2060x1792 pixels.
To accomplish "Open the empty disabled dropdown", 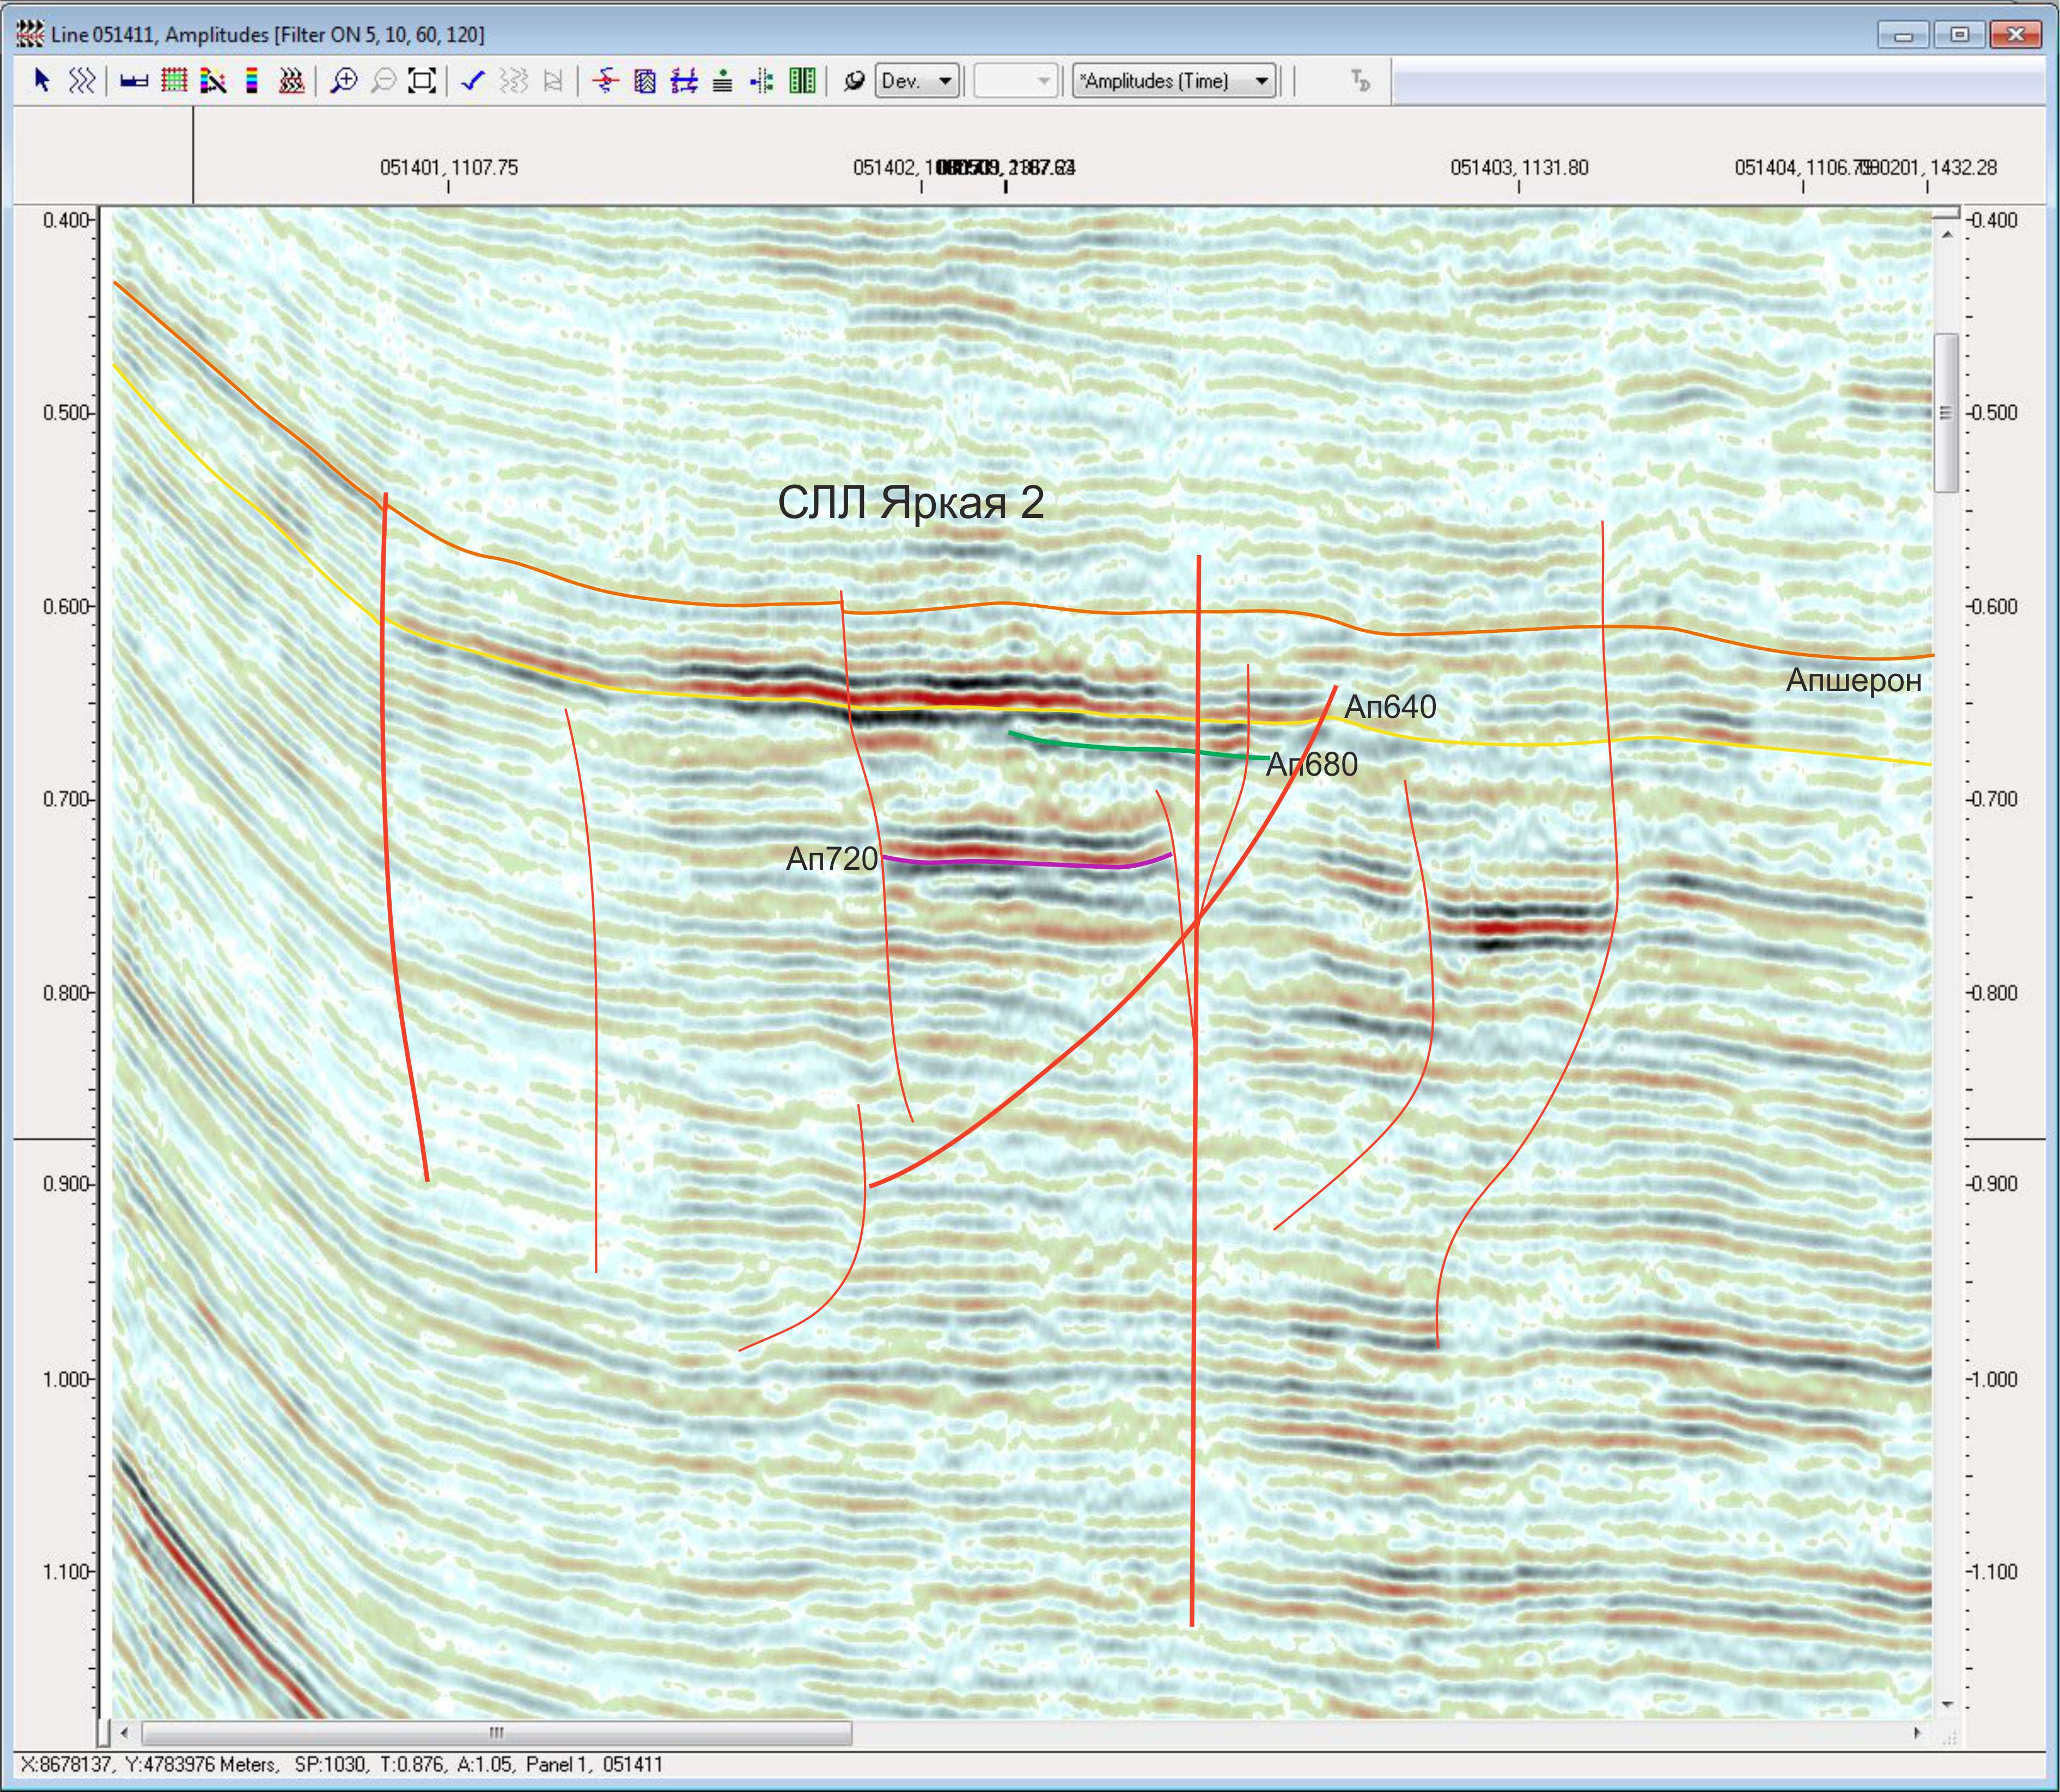I will click(1015, 81).
